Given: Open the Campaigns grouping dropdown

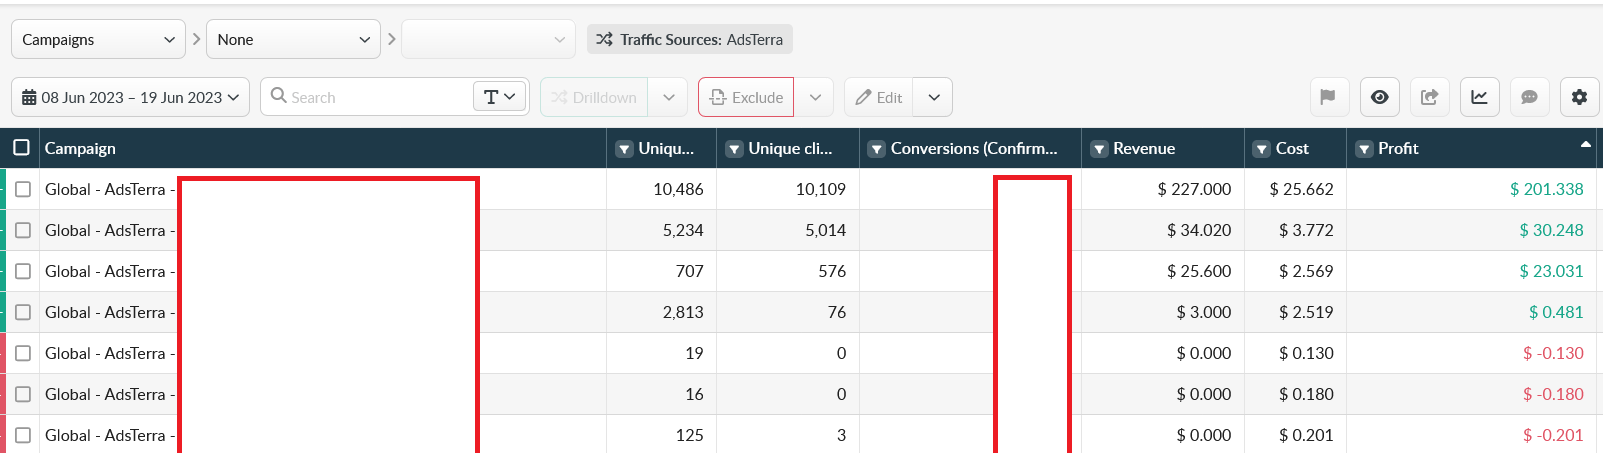Looking at the screenshot, I should click(x=98, y=40).
